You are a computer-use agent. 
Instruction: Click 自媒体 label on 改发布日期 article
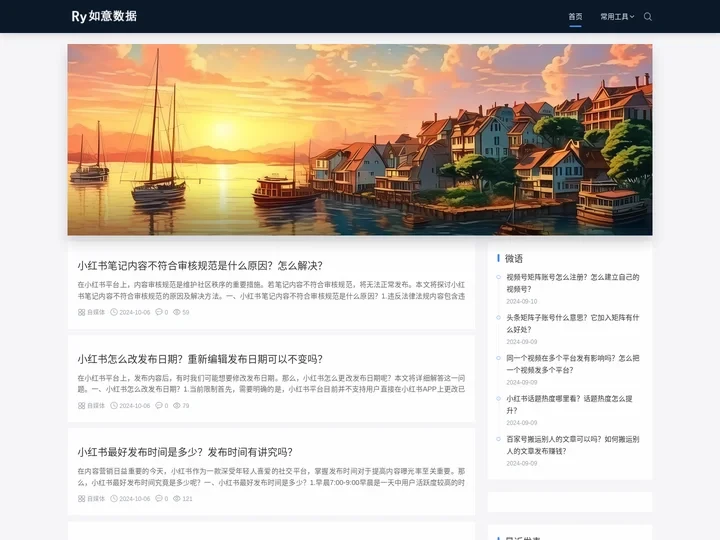tap(96, 405)
